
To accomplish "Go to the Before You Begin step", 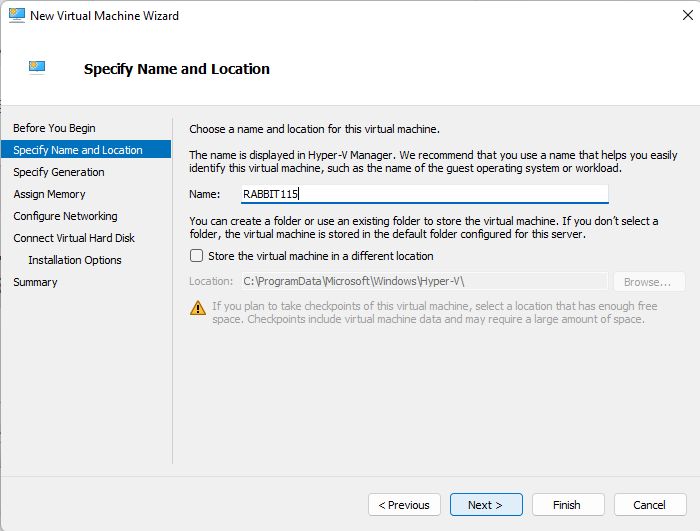I will click(x=54, y=128).
